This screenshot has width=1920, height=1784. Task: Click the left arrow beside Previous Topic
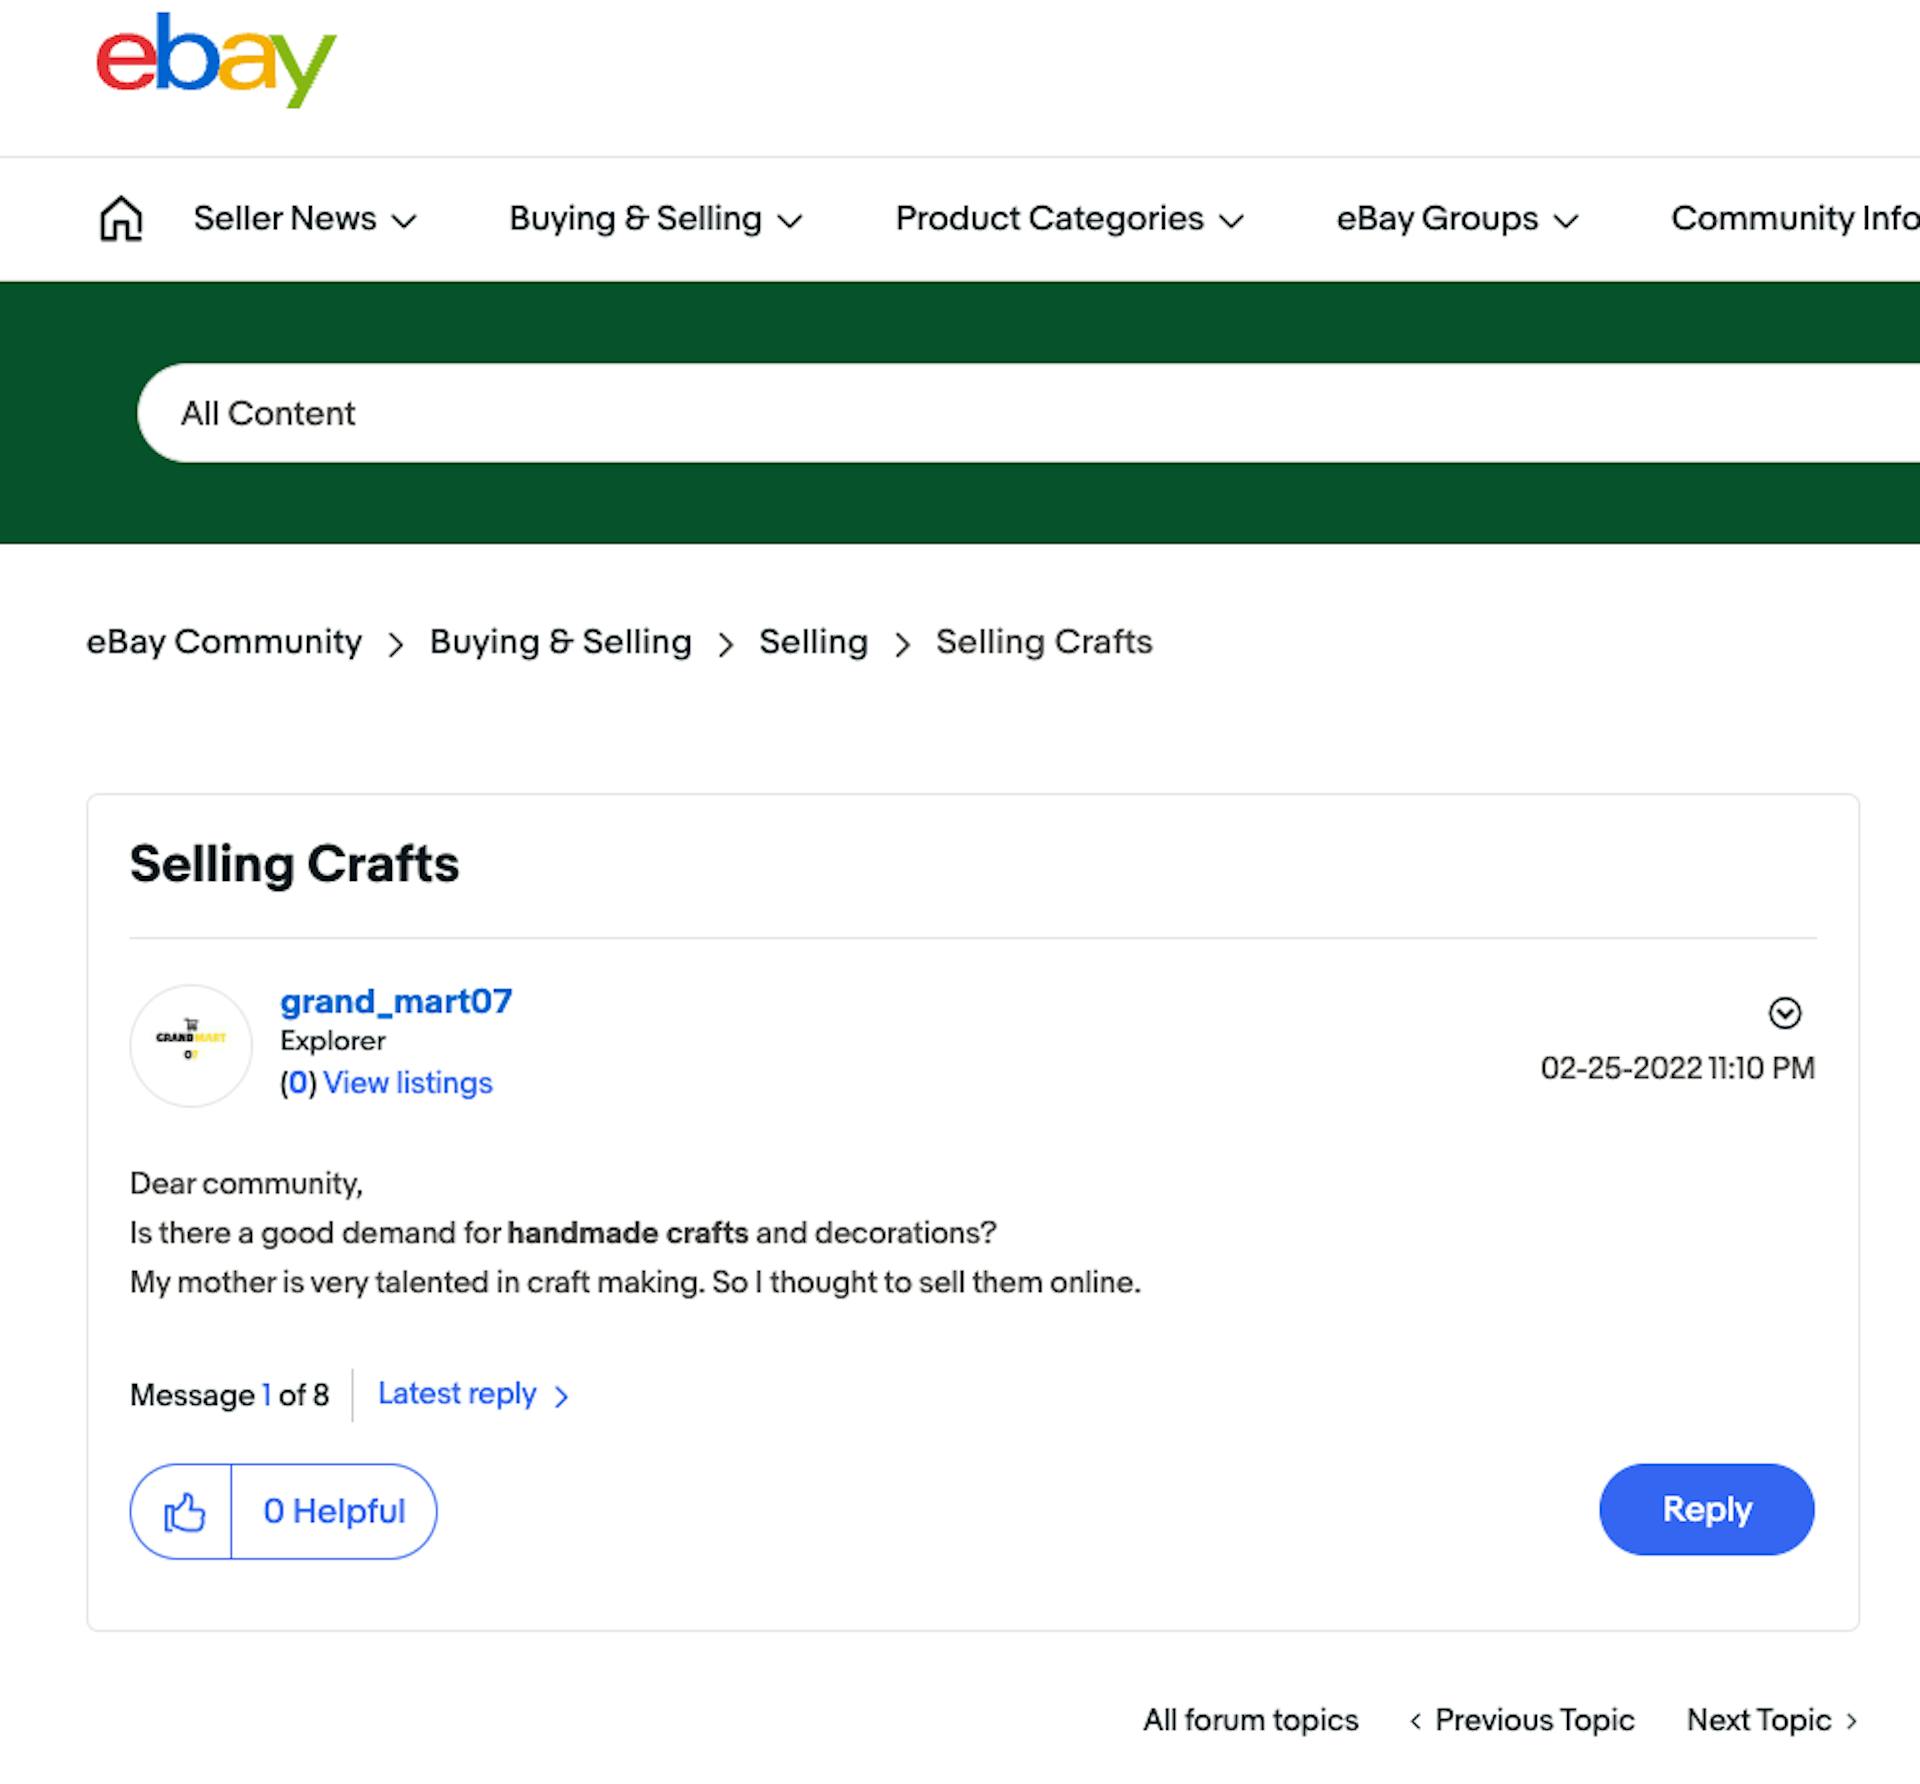click(1417, 1721)
